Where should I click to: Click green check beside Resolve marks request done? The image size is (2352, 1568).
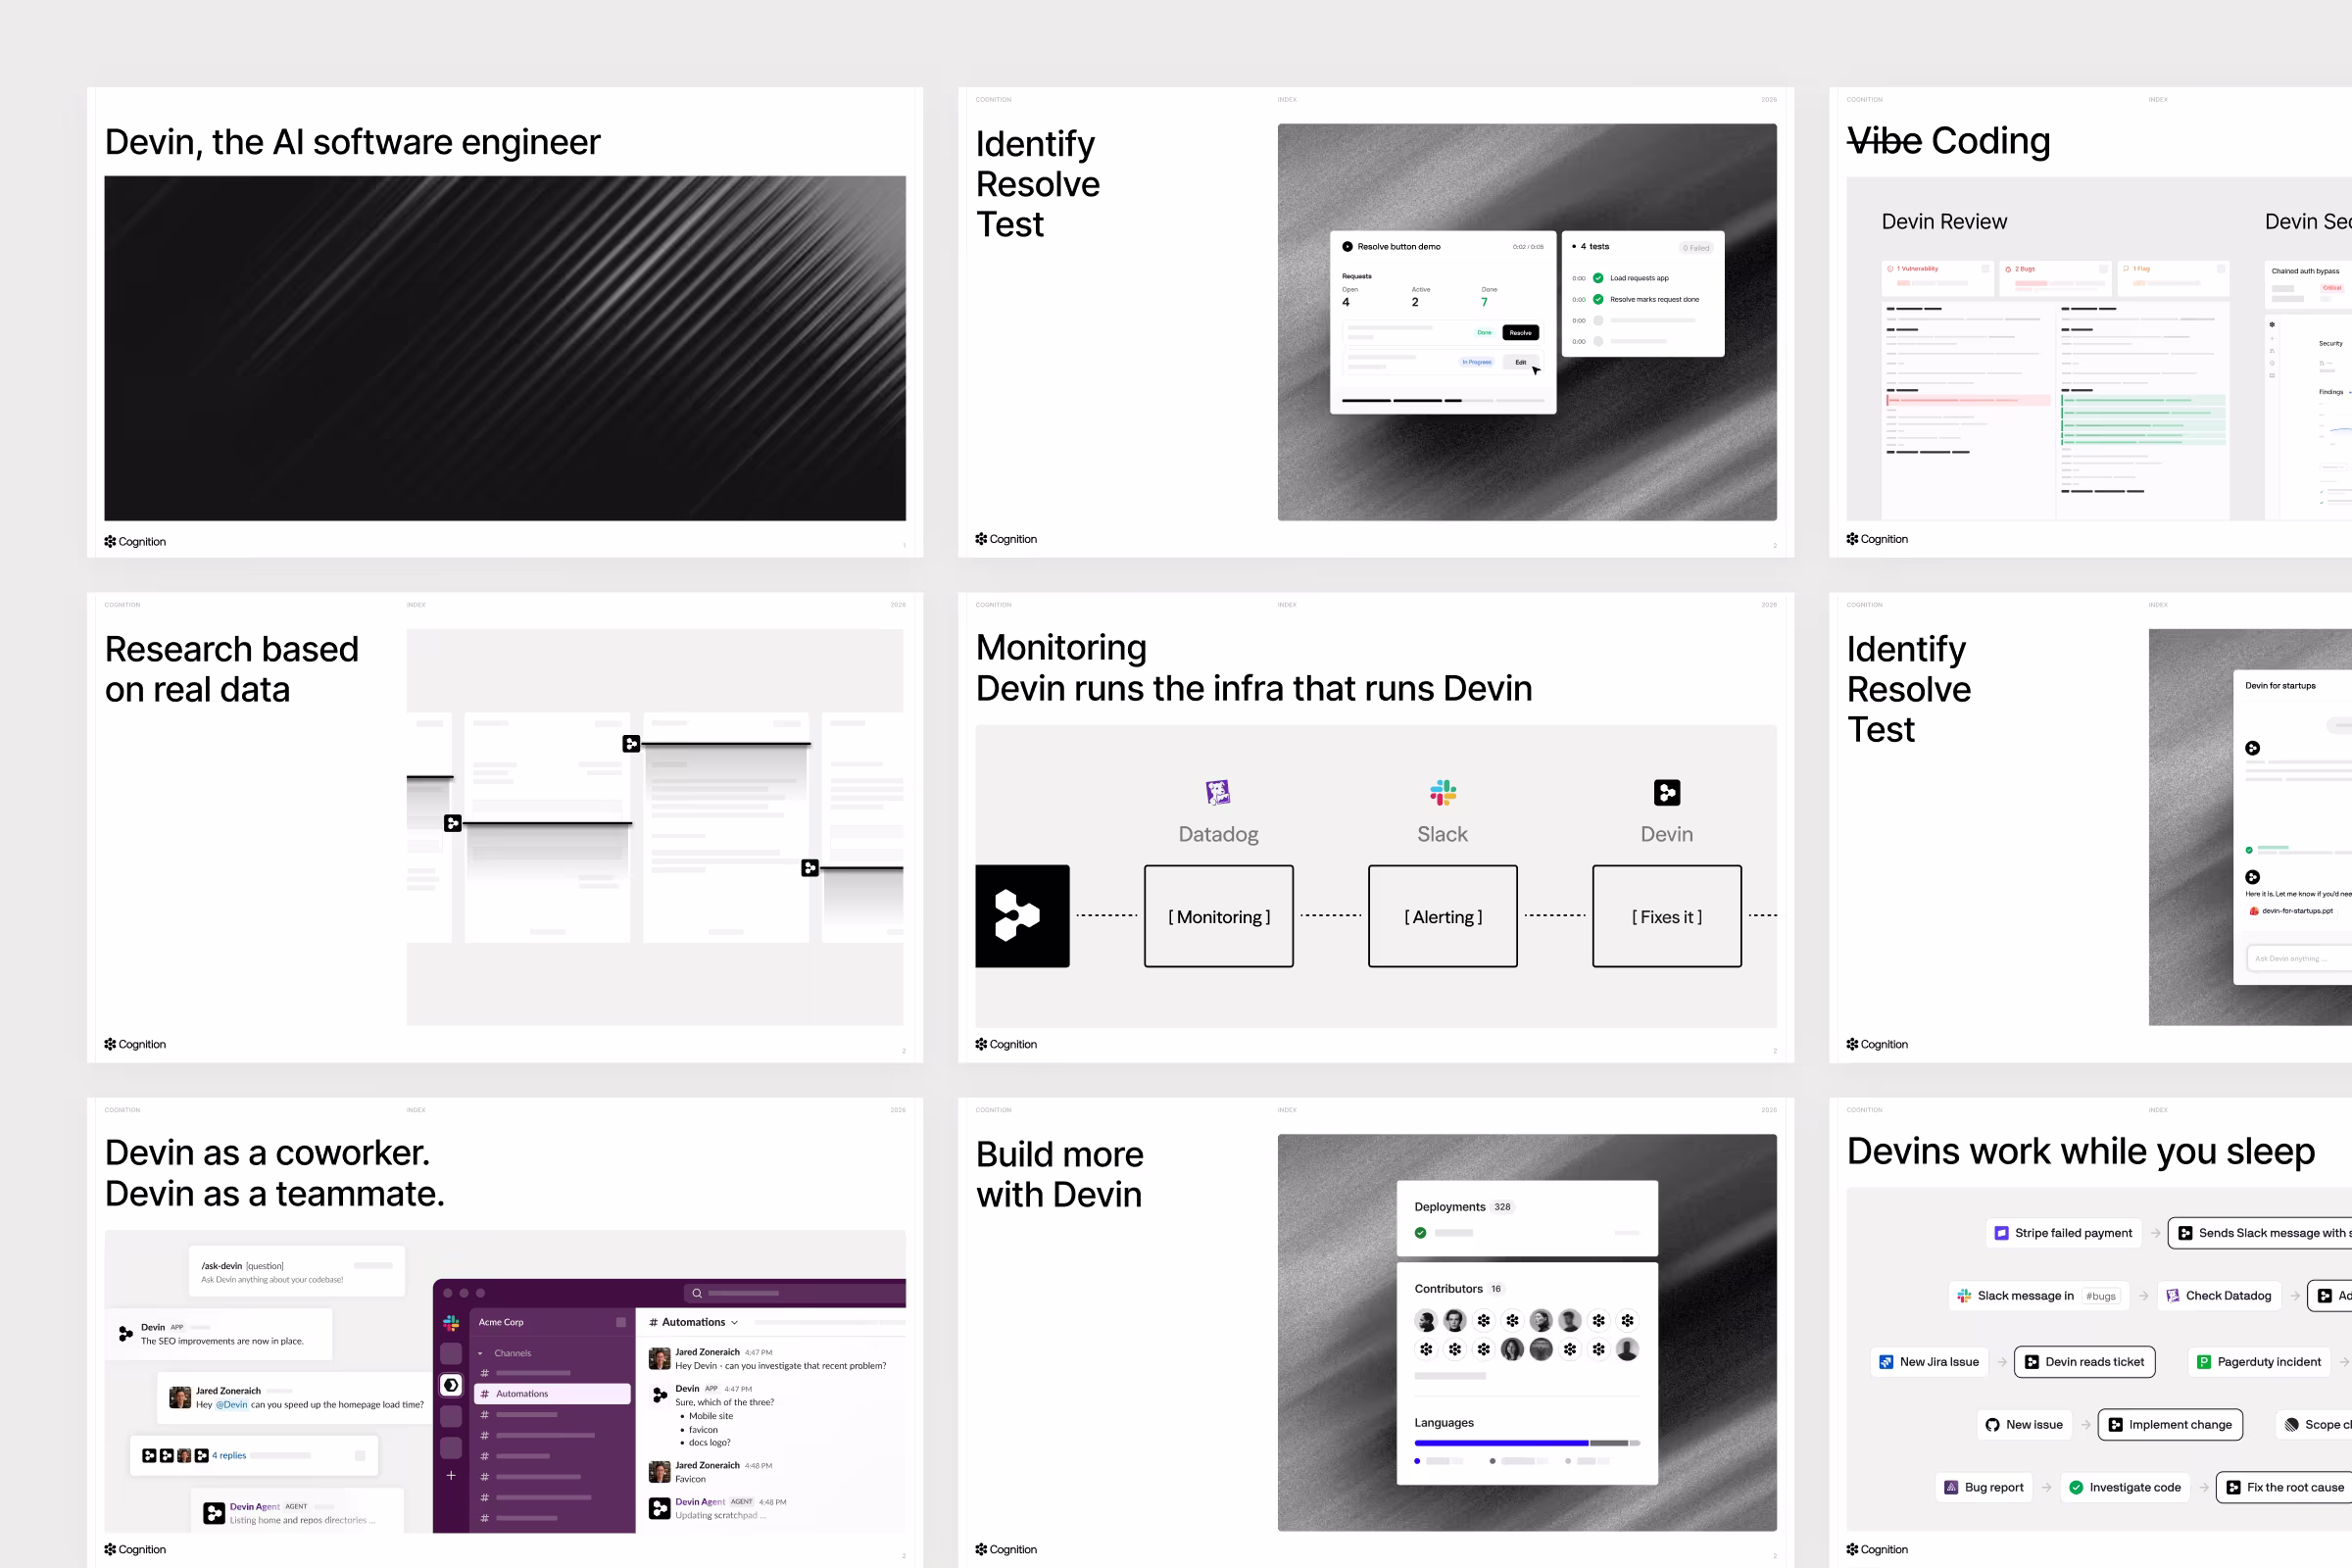click(x=1598, y=299)
